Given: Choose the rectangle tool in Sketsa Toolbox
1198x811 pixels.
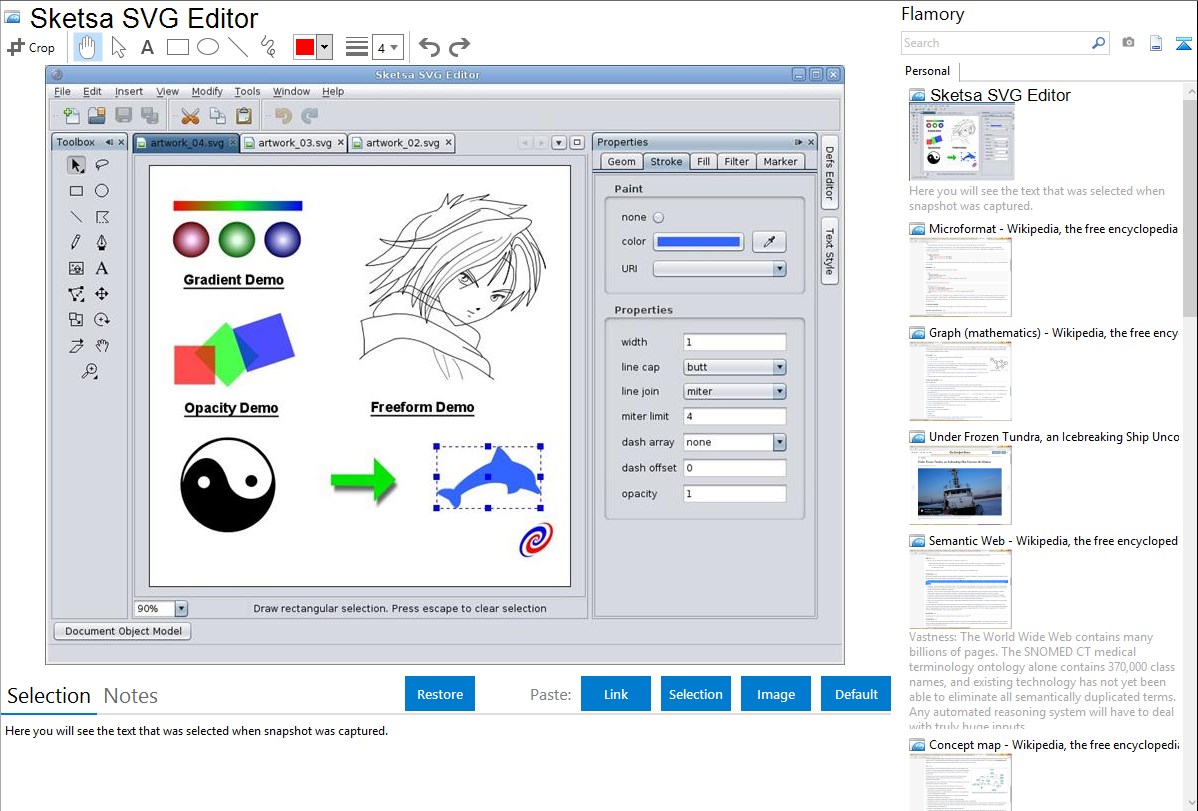Looking at the screenshot, I should pyautogui.click(x=76, y=191).
